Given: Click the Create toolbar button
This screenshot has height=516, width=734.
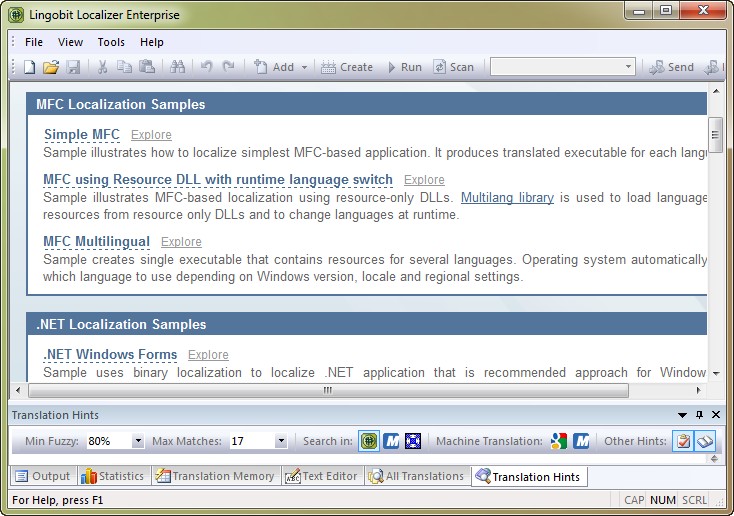Looking at the screenshot, I should (x=347, y=67).
